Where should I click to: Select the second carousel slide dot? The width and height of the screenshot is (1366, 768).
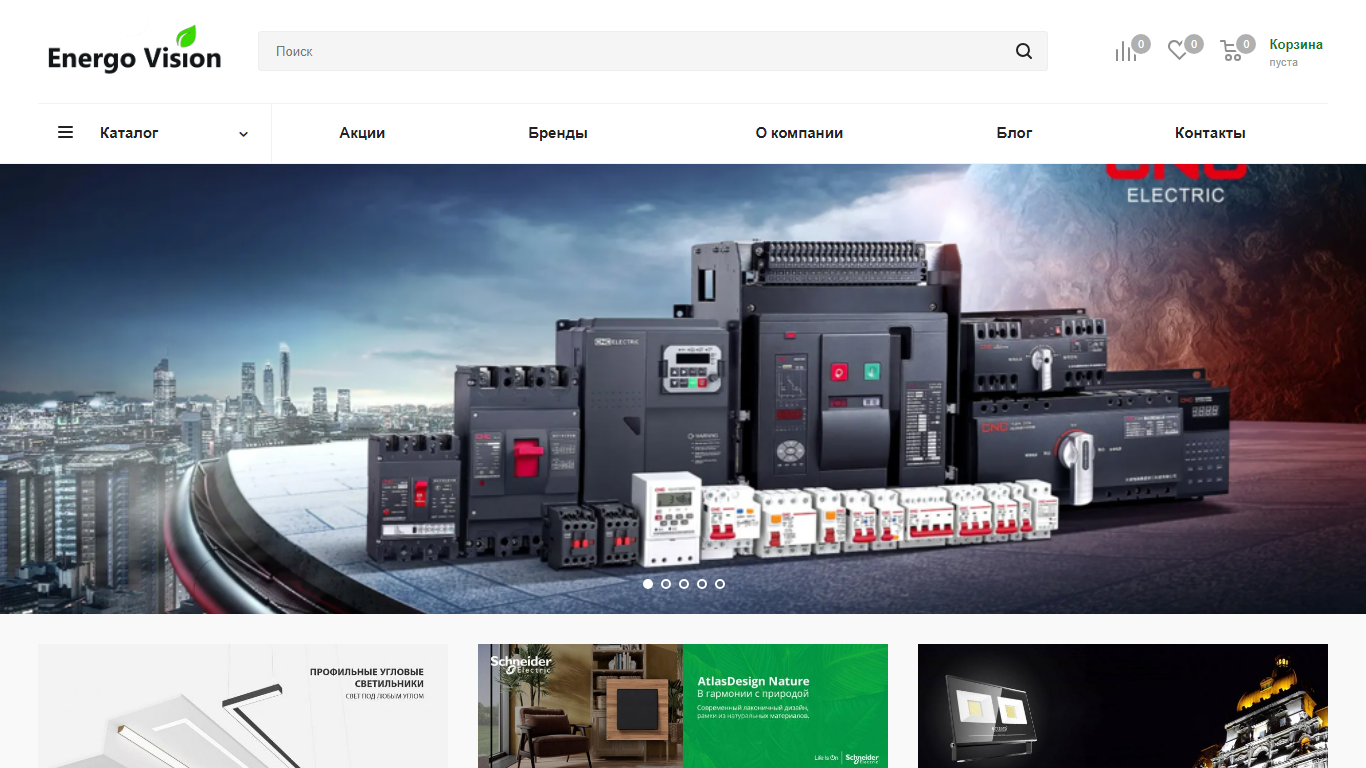tap(666, 584)
